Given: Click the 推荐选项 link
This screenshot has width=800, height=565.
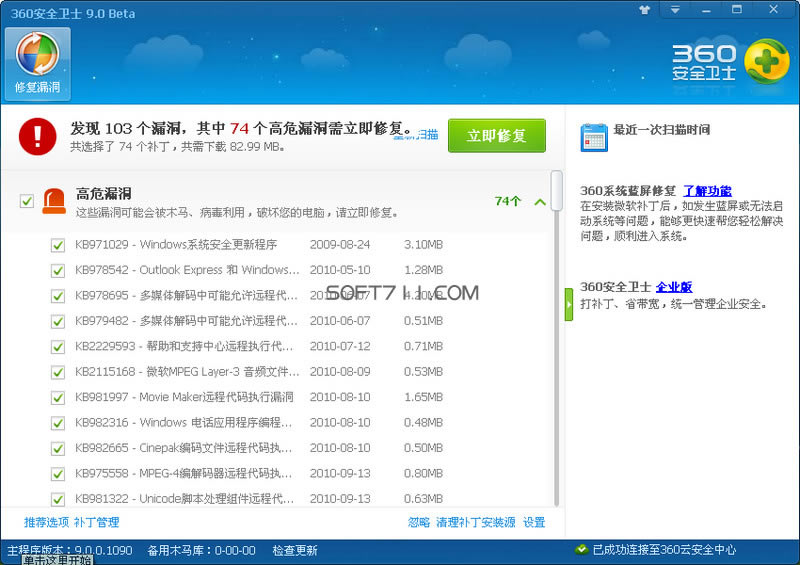Looking at the screenshot, I should pos(46,522).
